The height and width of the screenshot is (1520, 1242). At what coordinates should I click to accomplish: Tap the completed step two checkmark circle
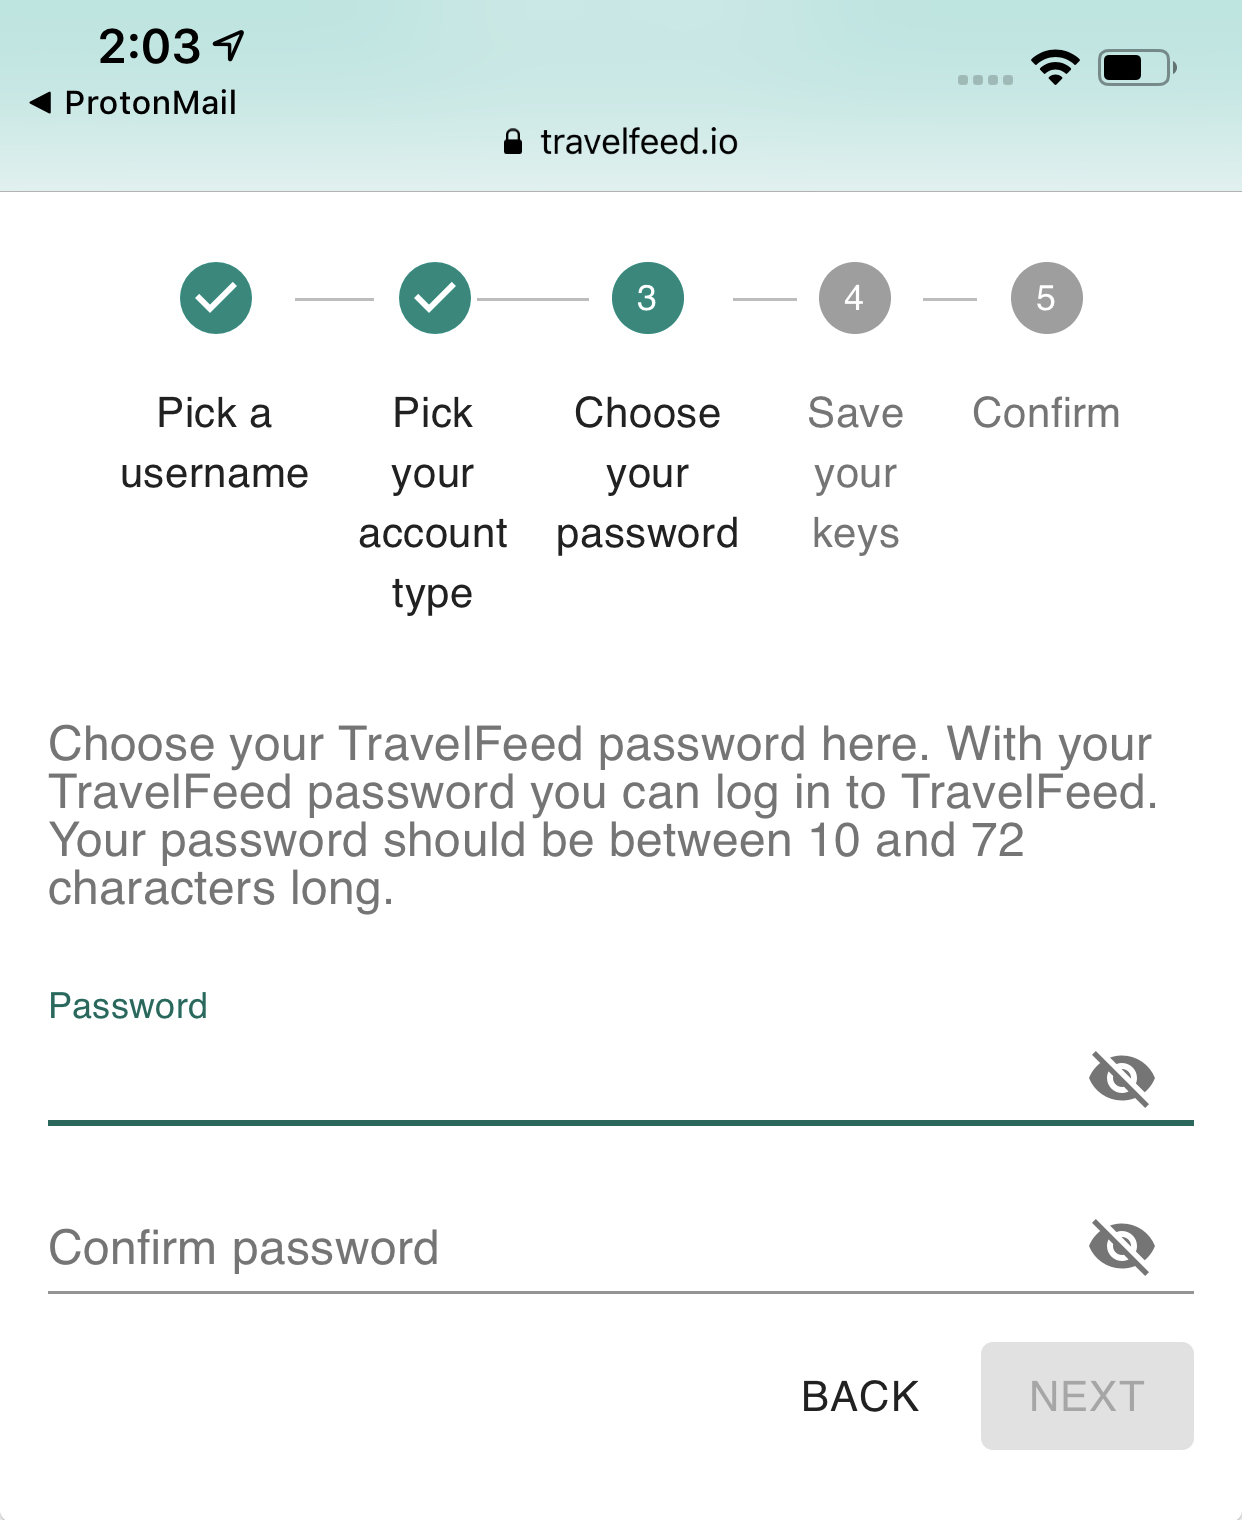pos(435,298)
